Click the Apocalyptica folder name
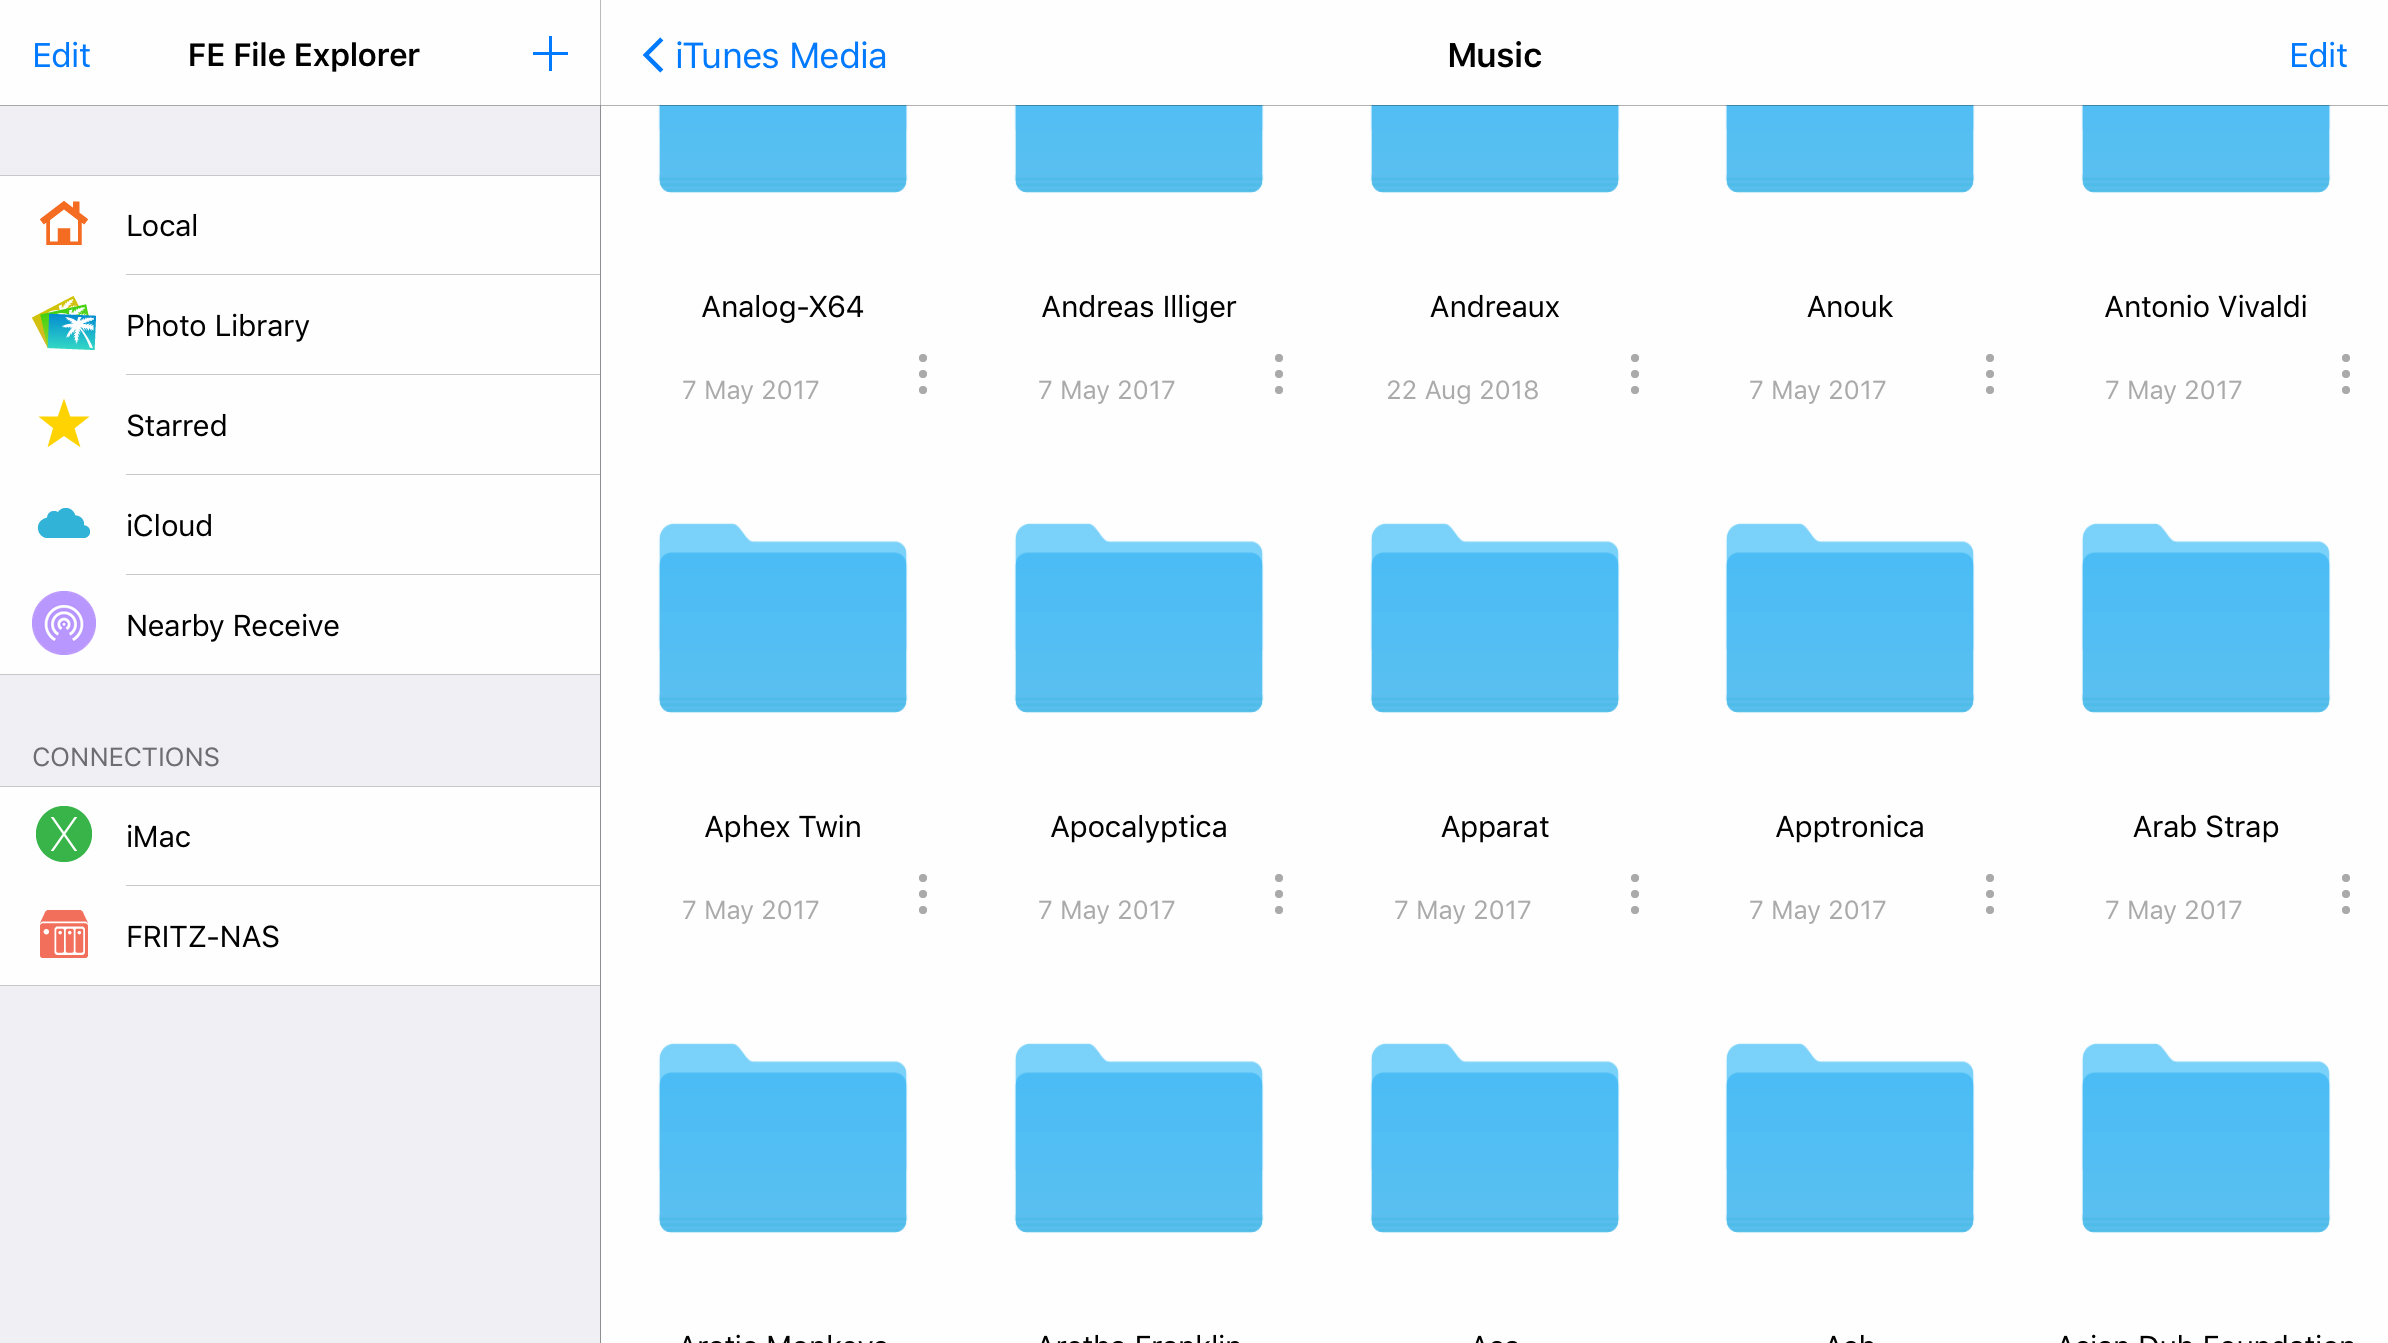Screen dimensions: 2388x1343 (x=1139, y=827)
